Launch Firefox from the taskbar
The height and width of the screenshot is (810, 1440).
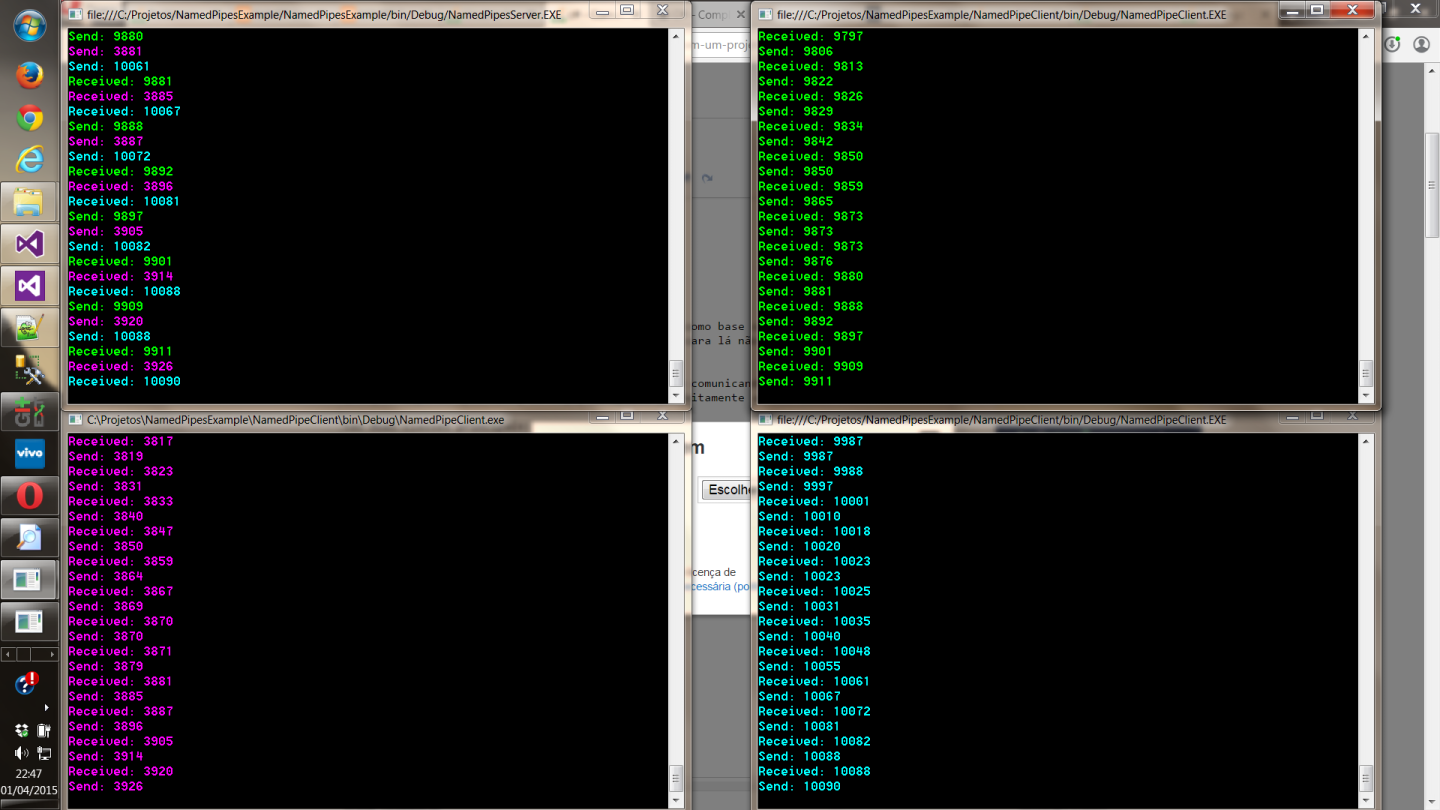[29, 75]
